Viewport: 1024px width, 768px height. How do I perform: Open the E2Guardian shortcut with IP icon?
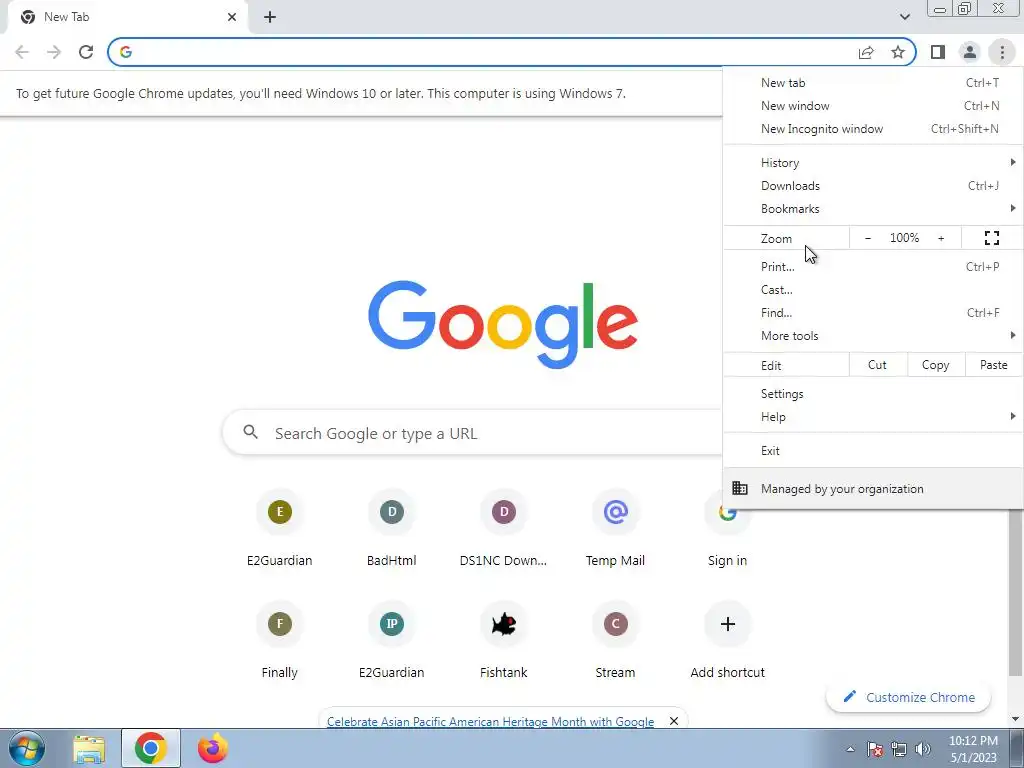(391, 641)
